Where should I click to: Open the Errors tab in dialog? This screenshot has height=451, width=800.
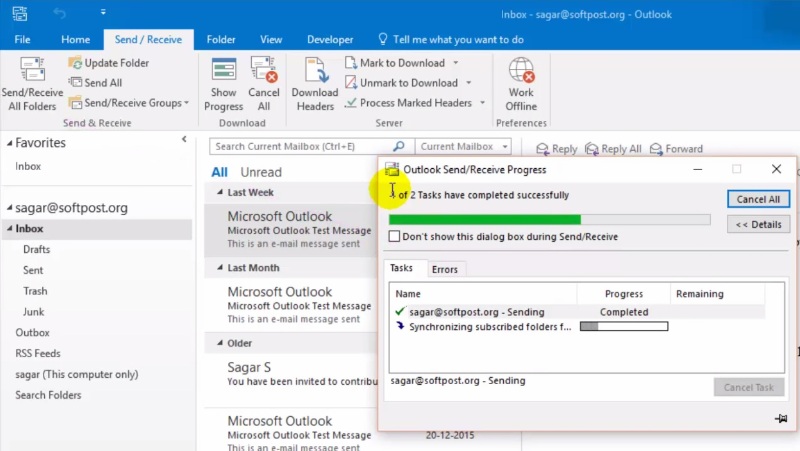click(445, 269)
